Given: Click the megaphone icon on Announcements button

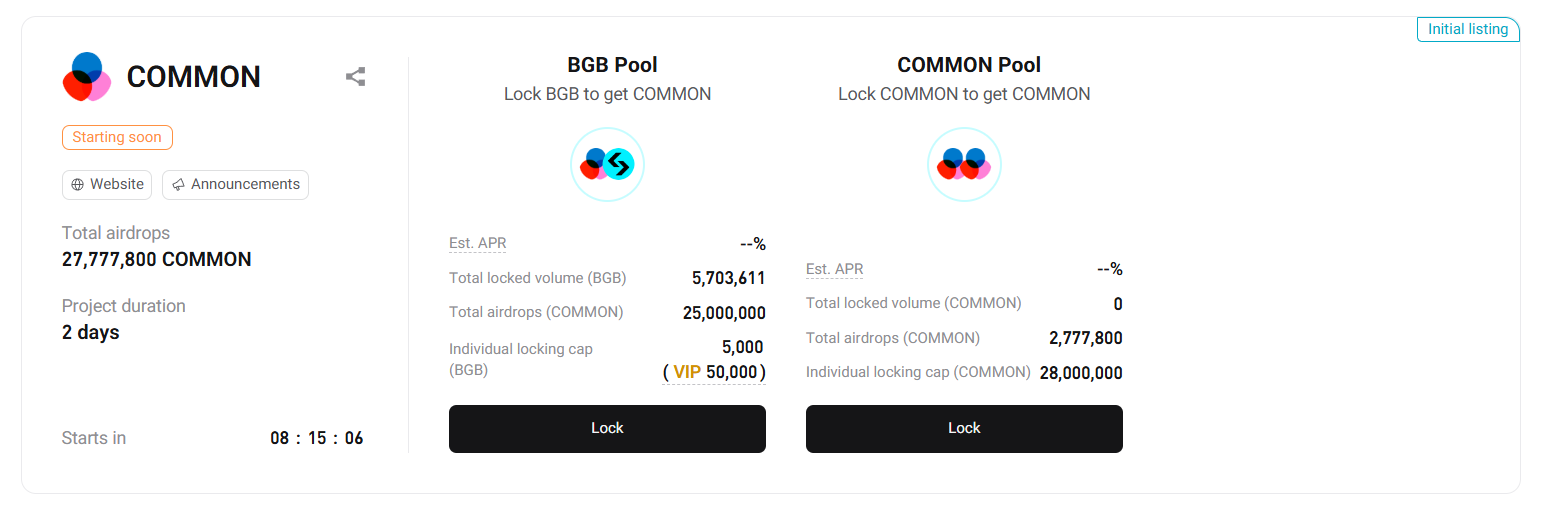Looking at the screenshot, I should pyautogui.click(x=178, y=185).
